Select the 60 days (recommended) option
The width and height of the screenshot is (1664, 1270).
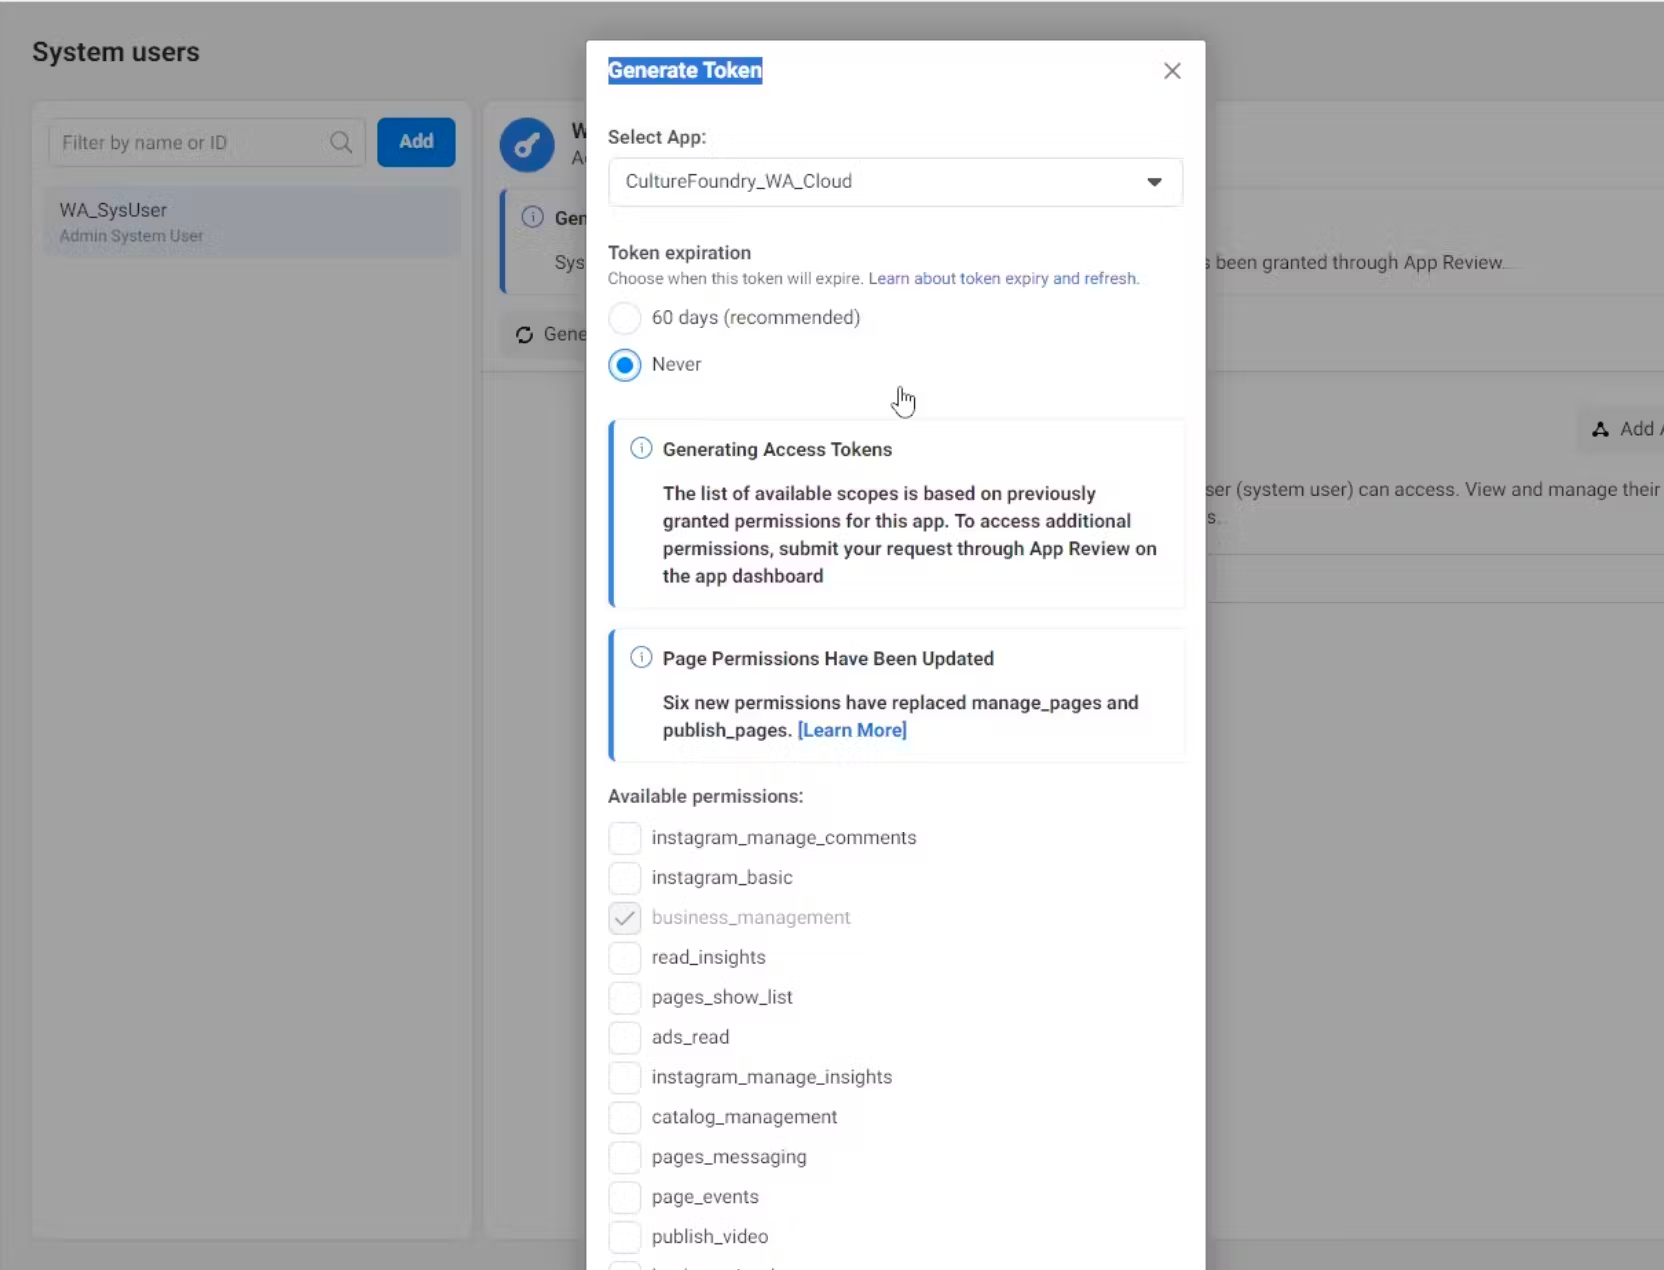pos(625,318)
